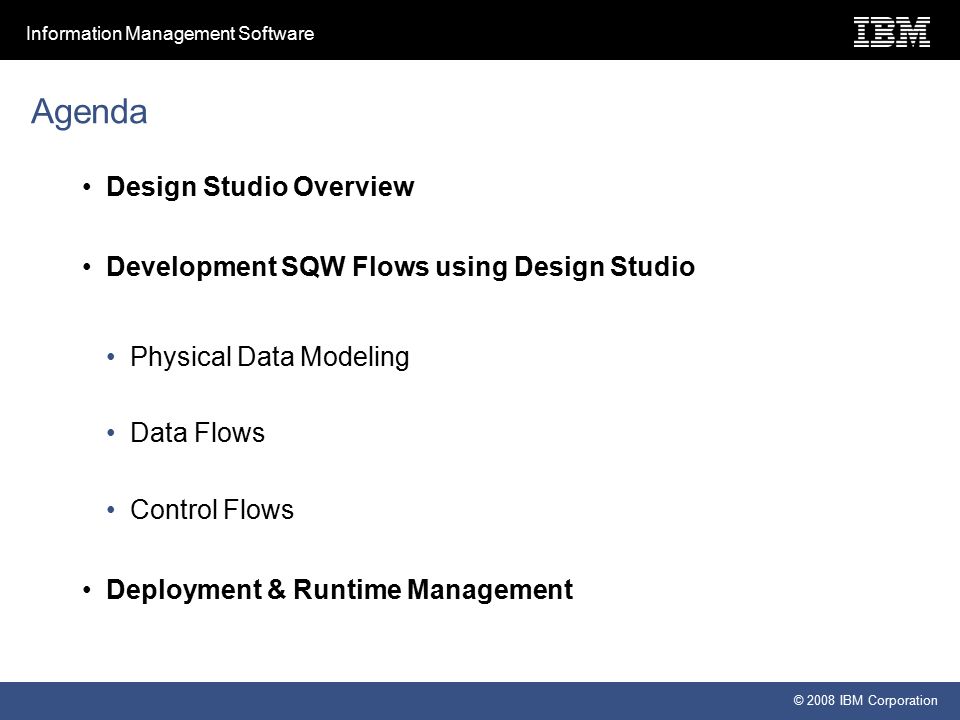
Task: Click 'Deployment & Runtime Management' bullet
Action: pyautogui.click(x=340, y=590)
